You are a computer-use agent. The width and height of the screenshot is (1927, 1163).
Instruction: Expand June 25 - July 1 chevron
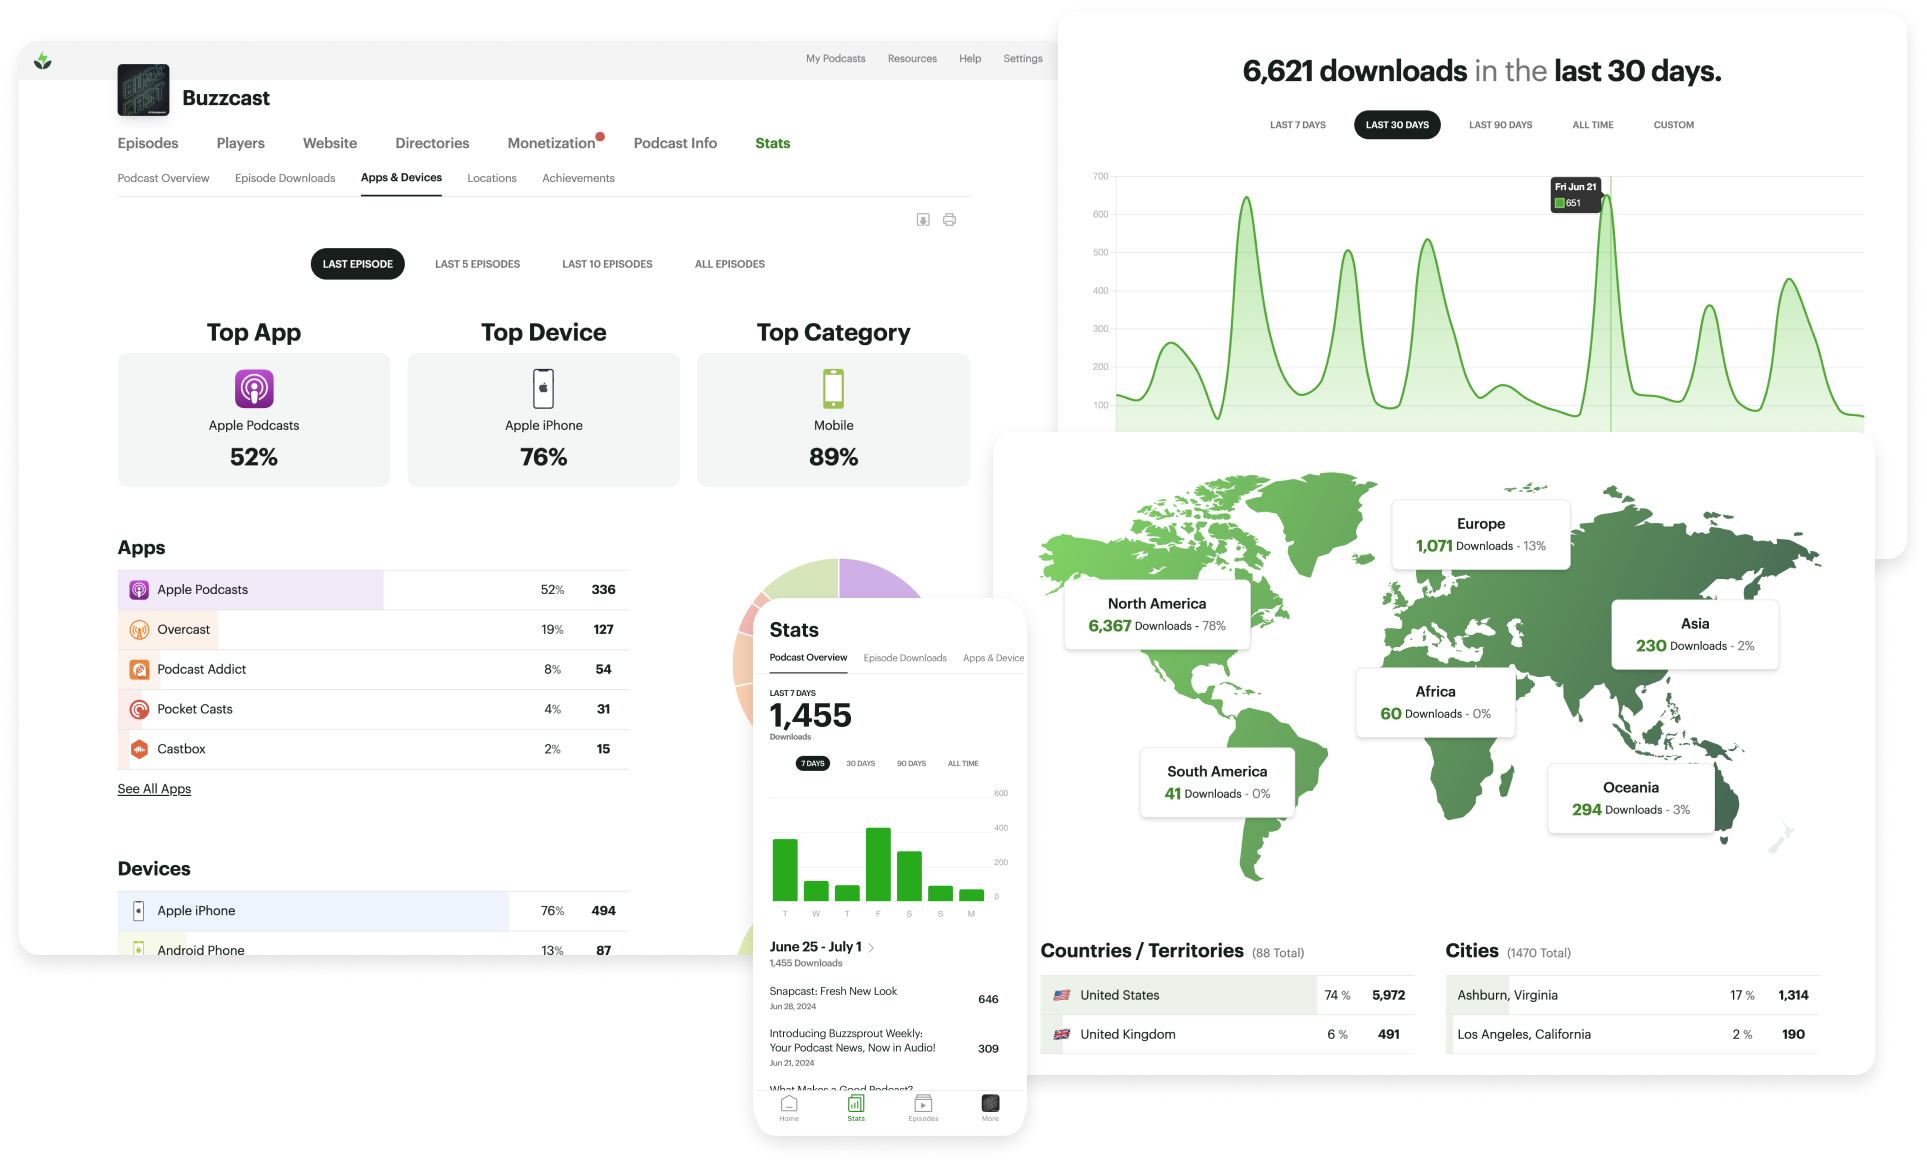click(872, 948)
